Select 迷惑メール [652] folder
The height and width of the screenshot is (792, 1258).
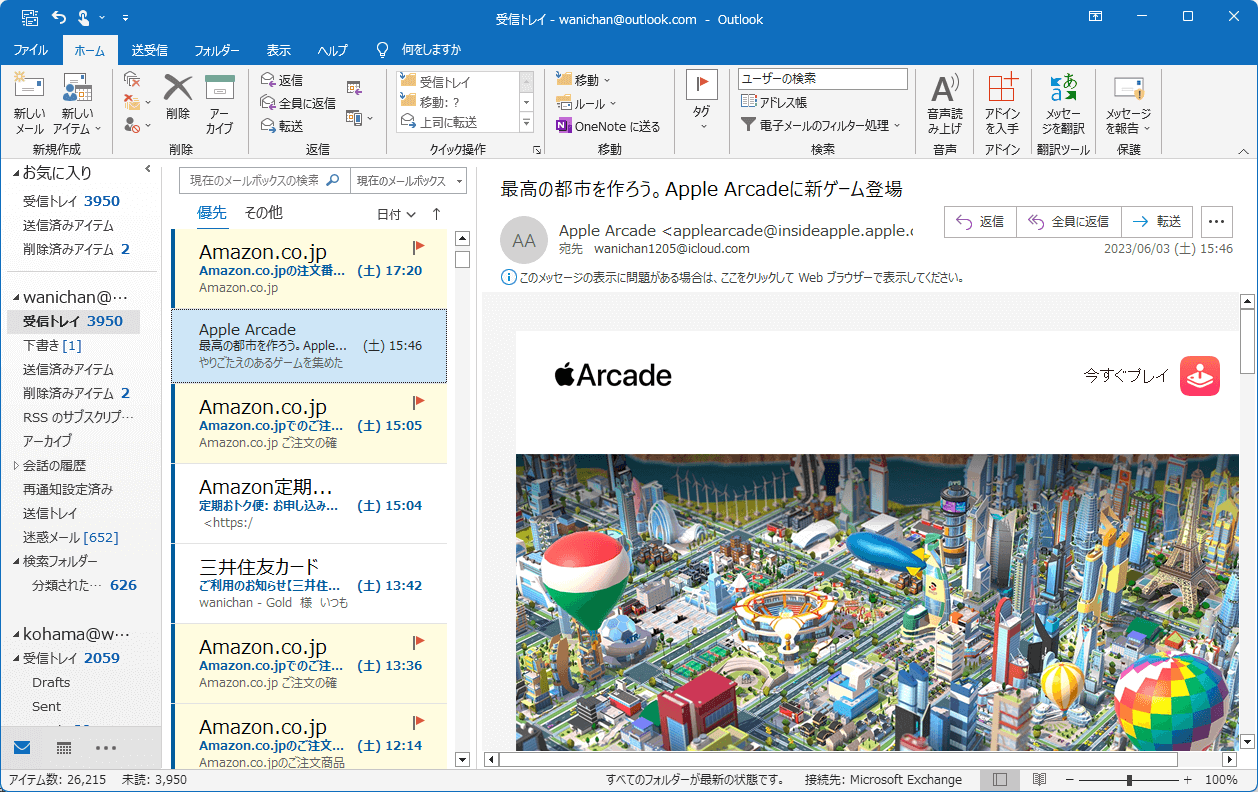(x=71, y=537)
